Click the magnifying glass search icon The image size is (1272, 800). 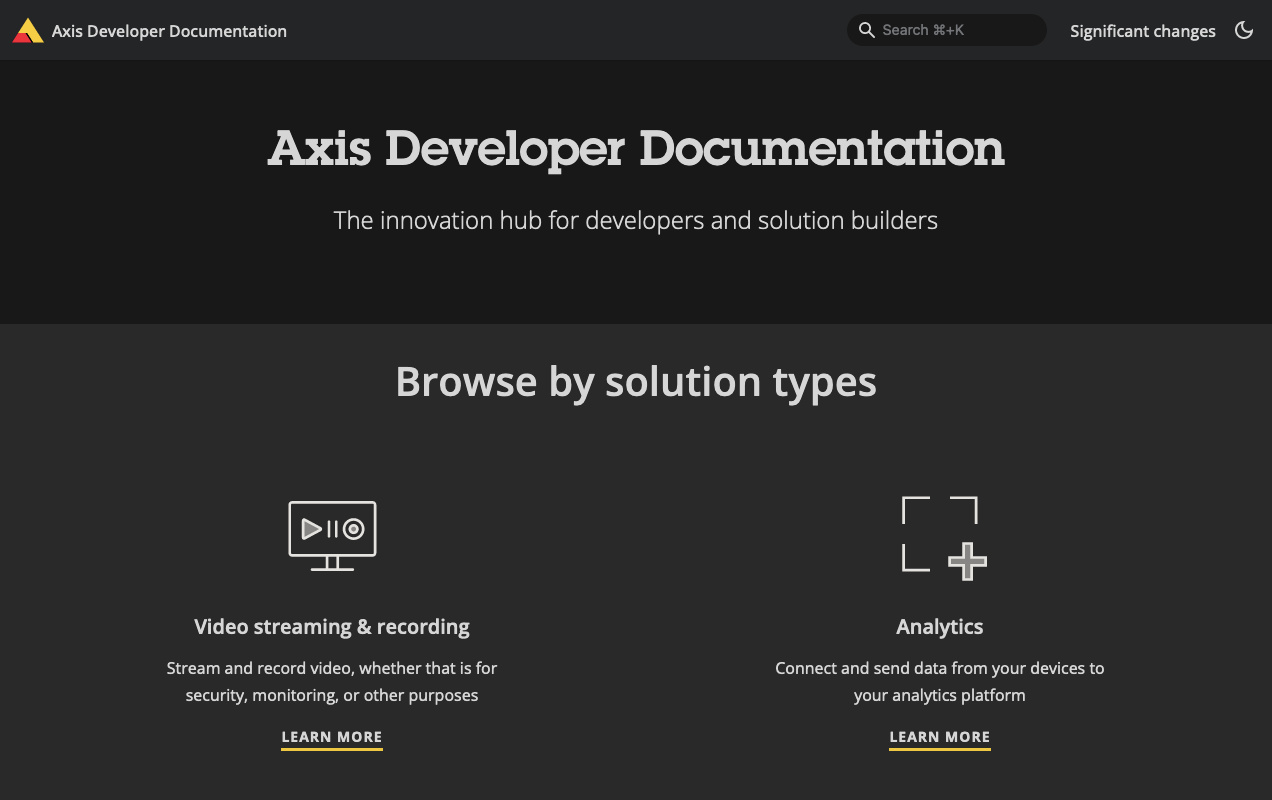tap(867, 30)
